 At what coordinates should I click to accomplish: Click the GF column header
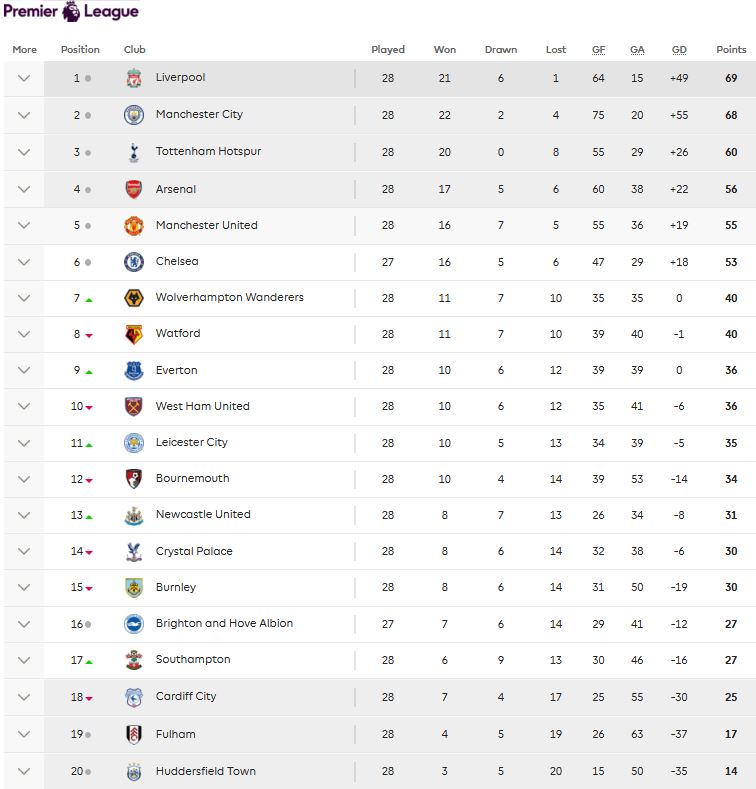tap(598, 49)
